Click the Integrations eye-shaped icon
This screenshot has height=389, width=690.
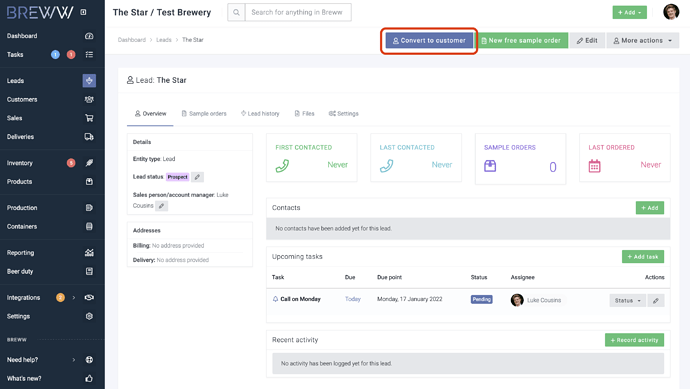pos(89,297)
